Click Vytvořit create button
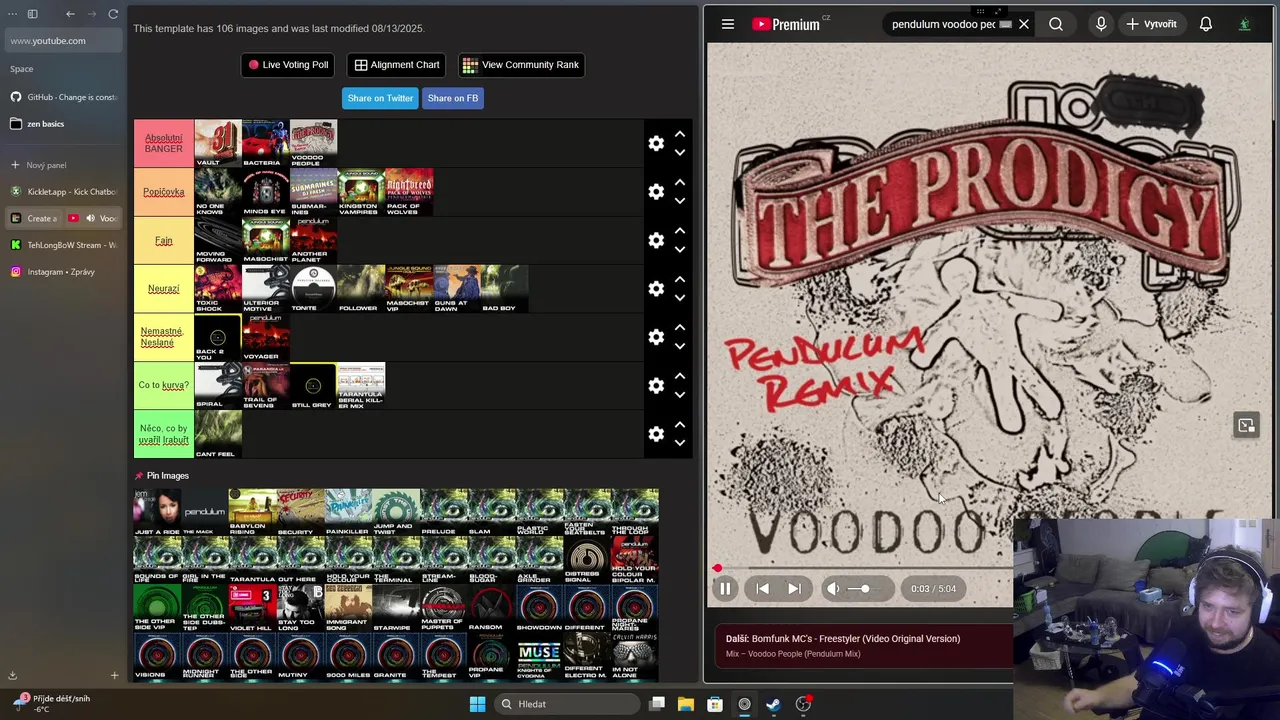This screenshot has height=720, width=1280. [x=1151, y=24]
